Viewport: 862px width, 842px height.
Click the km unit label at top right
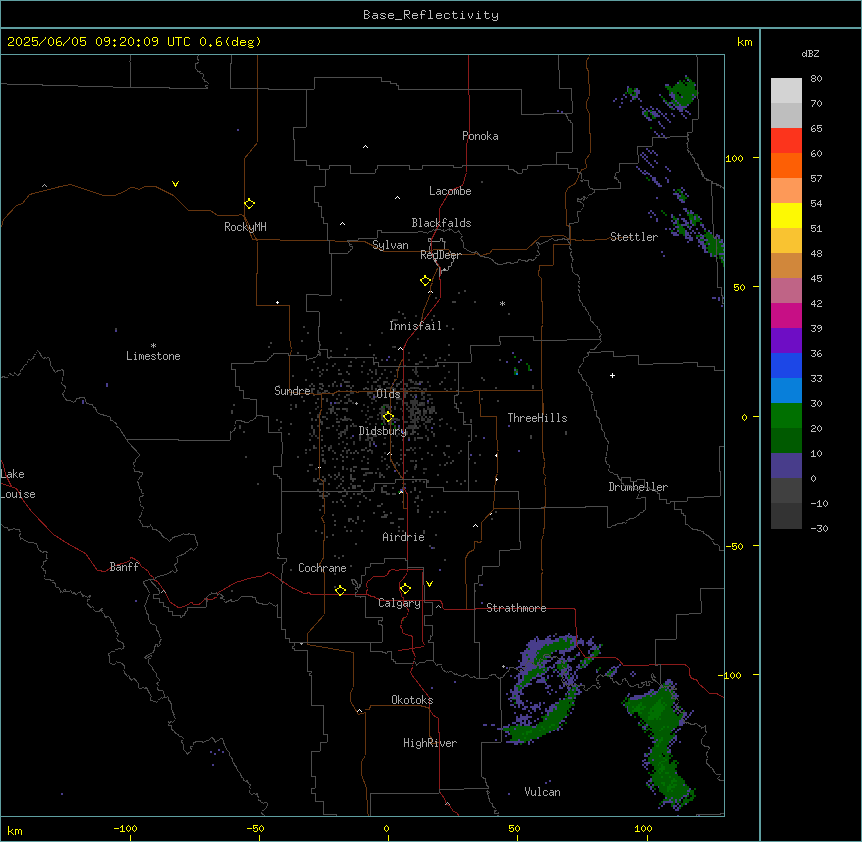(744, 42)
